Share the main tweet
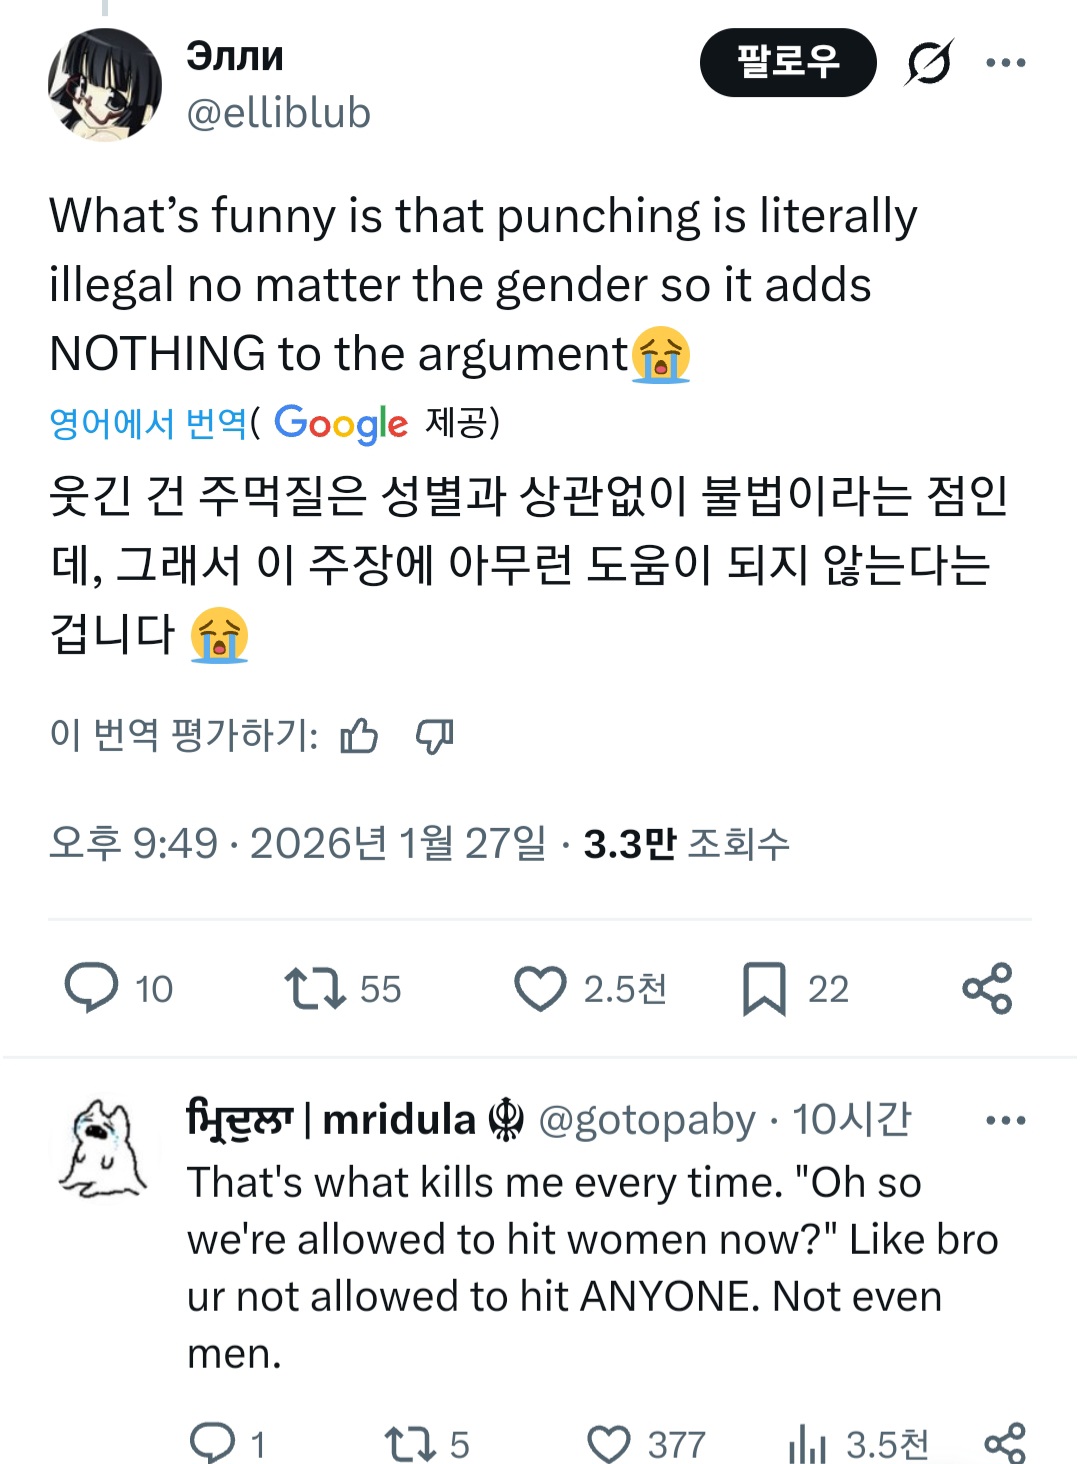Image resolution: width=1080 pixels, height=1464 pixels. coord(987,988)
